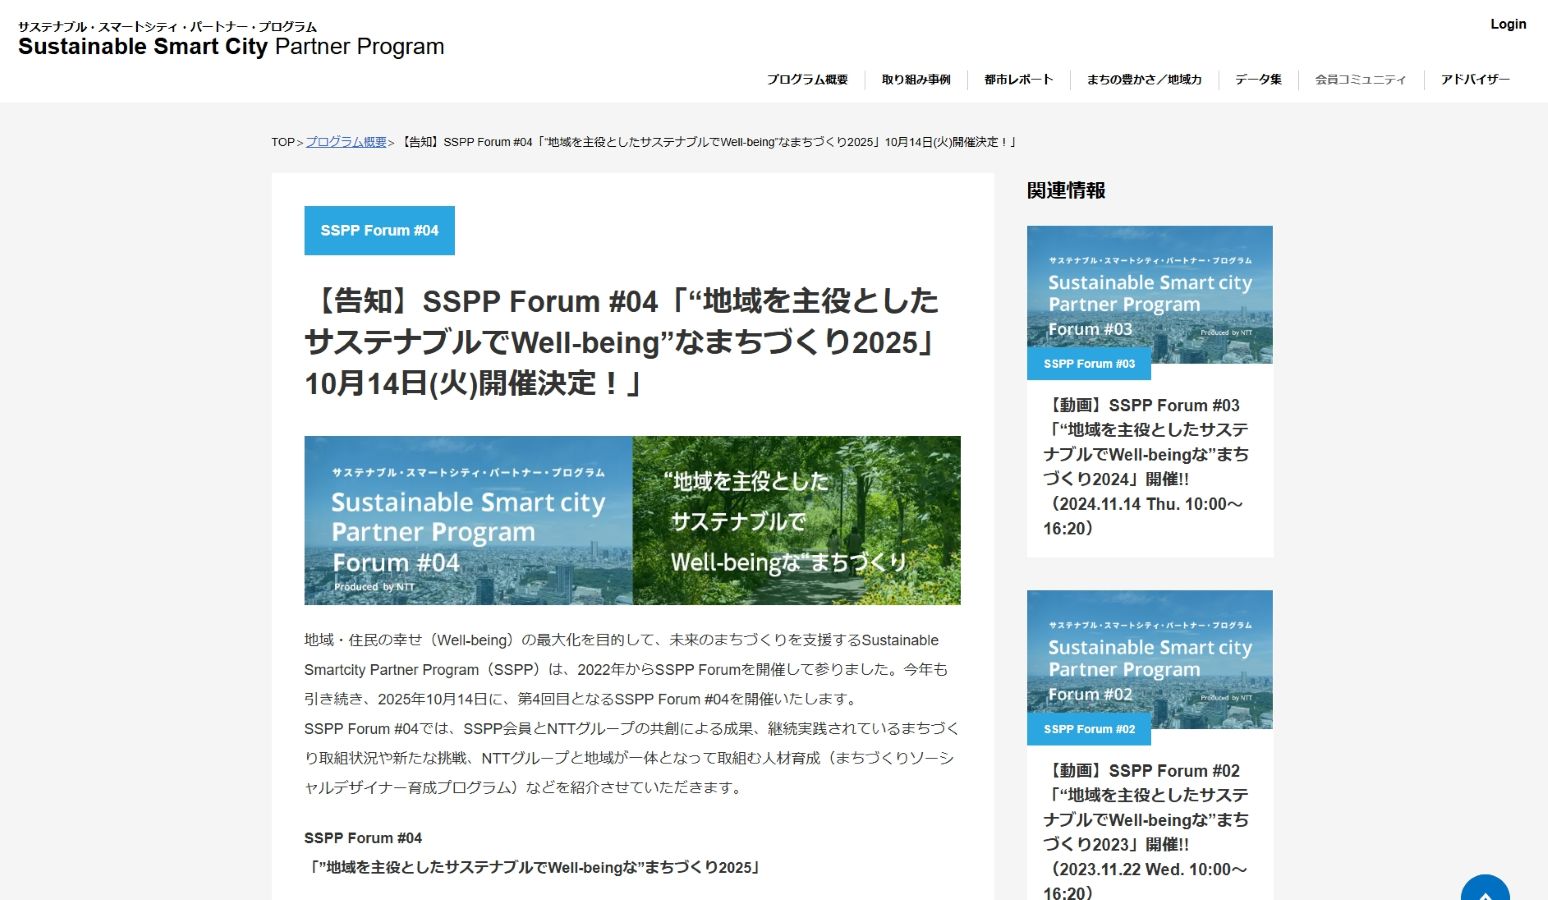Open the プログラム概要 navigation menu
1548x900 pixels.
[807, 80]
